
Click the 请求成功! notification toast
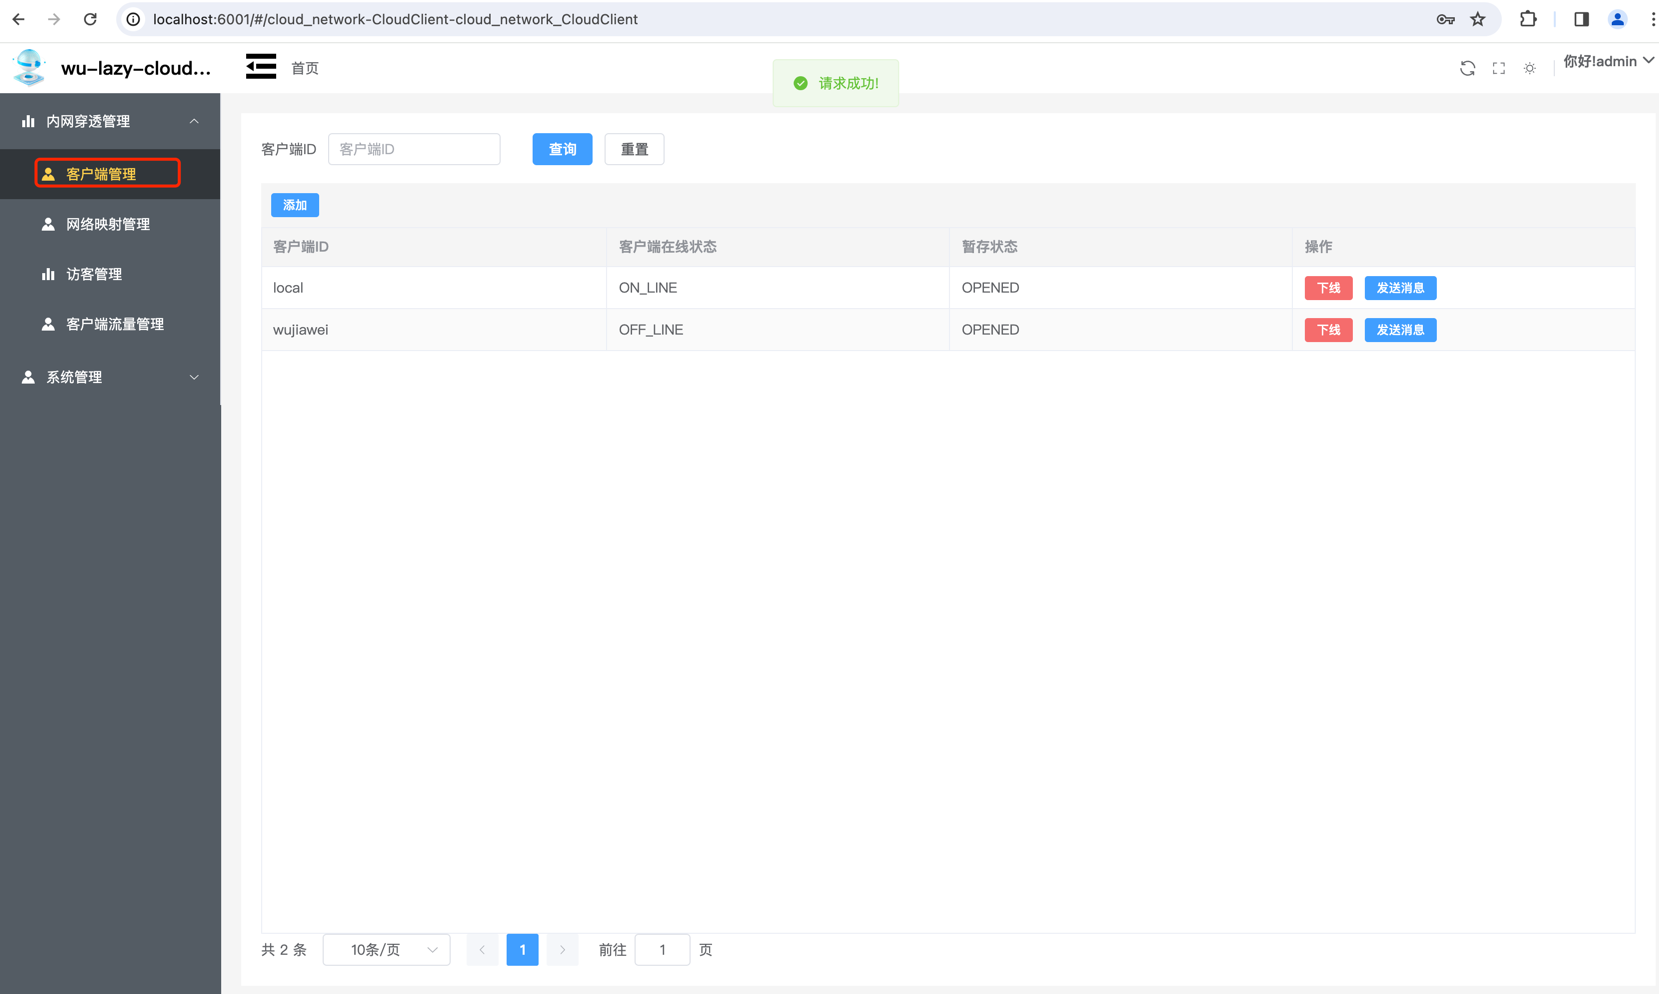[x=835, y=83]
